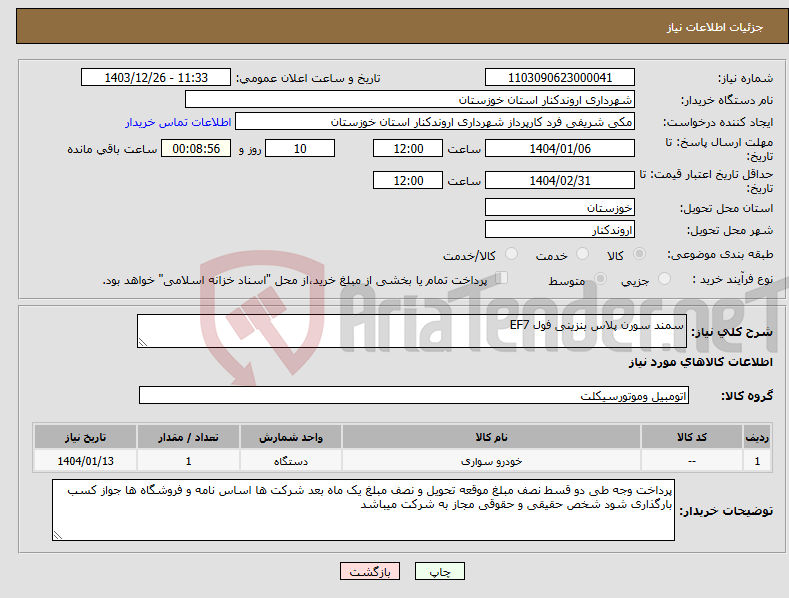Image resolution: width=789 pixels, height=598 pixels.
Task: Click the delivery city اروندکنار field
Action: (560, 230)
